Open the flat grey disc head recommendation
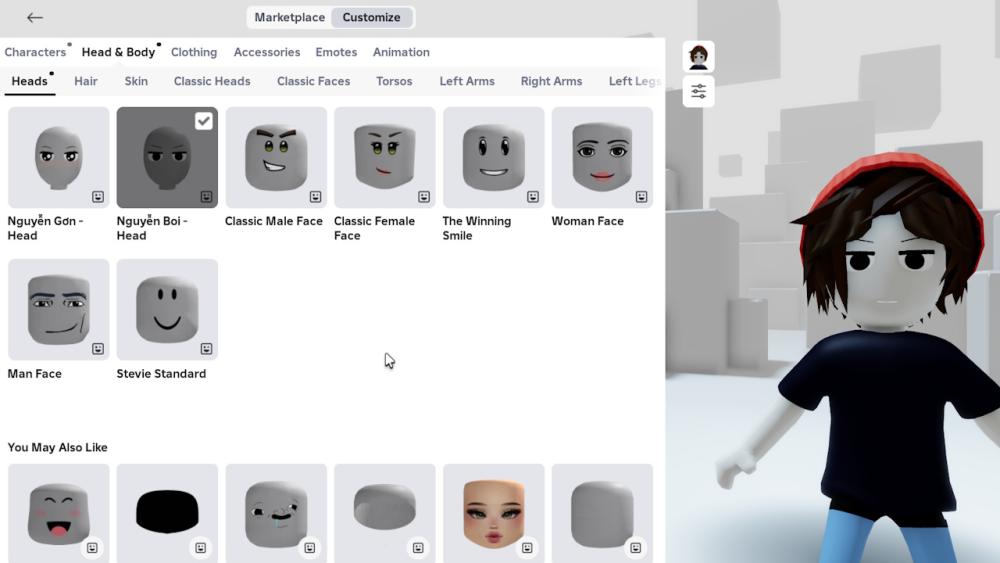This screenshot has height=563, width=1000. tap(385, 513)
